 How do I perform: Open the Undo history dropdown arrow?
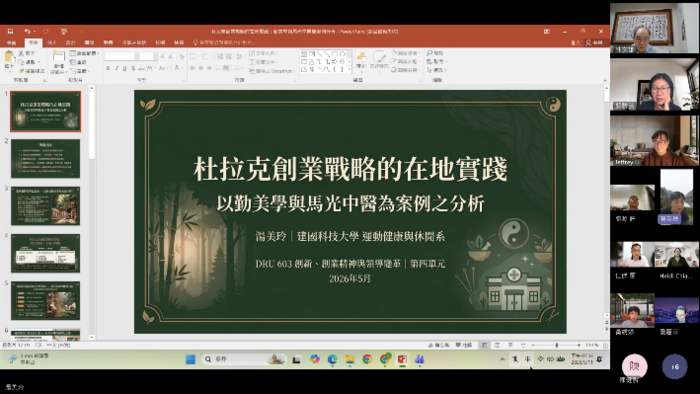[x=34, y=31]
